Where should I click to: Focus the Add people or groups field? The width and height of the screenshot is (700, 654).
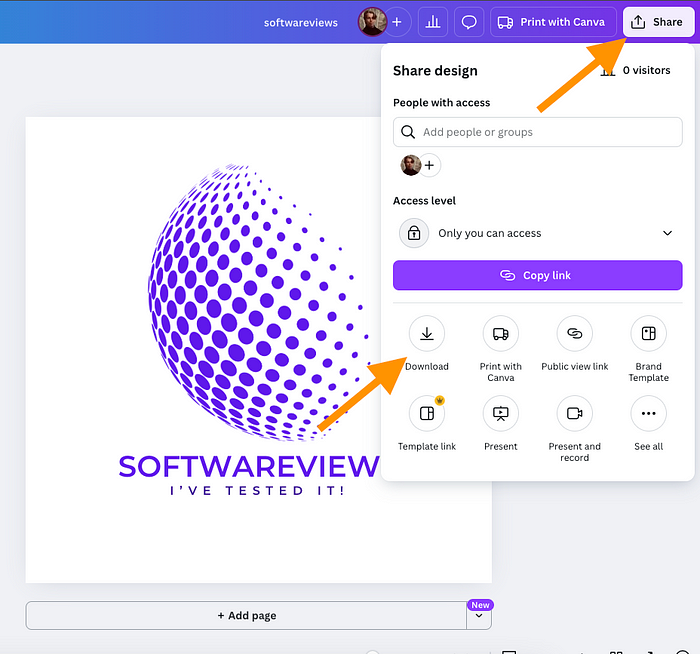(x=538, y=132)
